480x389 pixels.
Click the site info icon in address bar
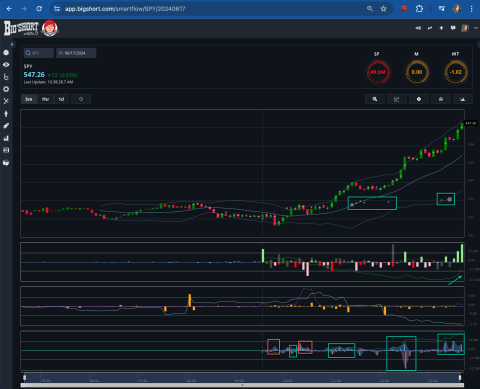click(57, 9)
